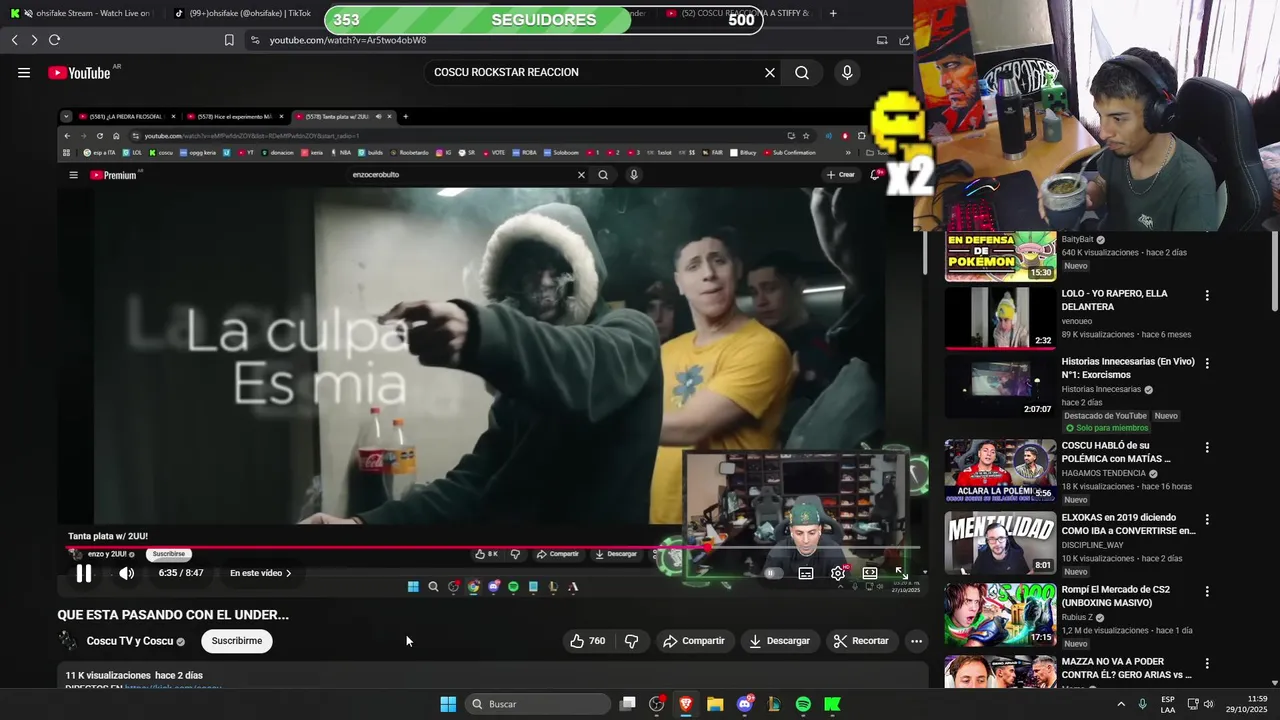Open a new browser tab

(x=833, y=13)
